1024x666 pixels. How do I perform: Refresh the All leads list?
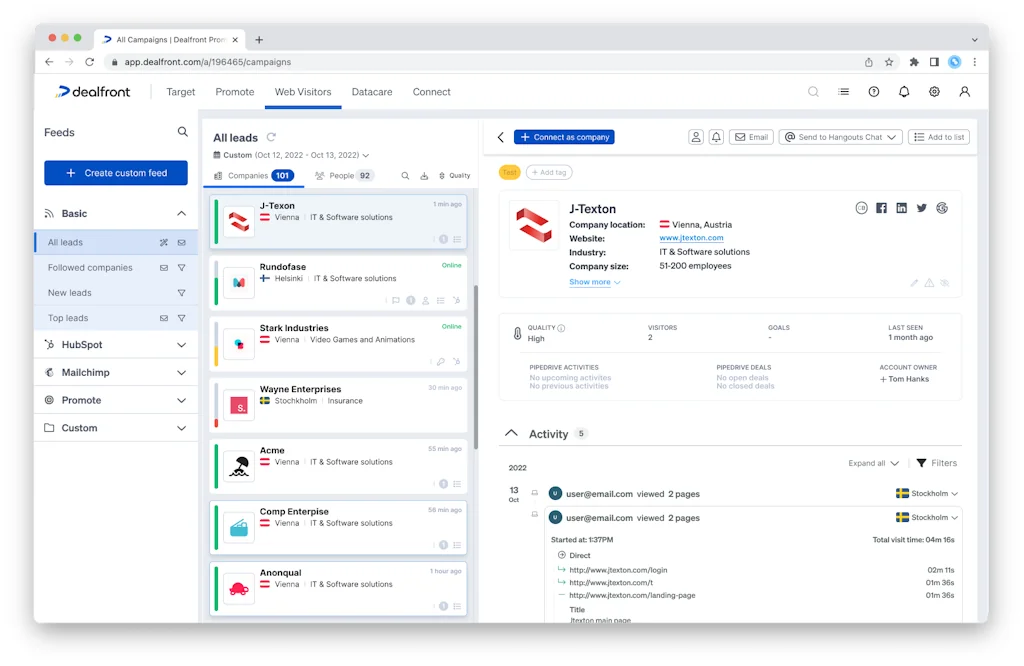tap(271, 138)
